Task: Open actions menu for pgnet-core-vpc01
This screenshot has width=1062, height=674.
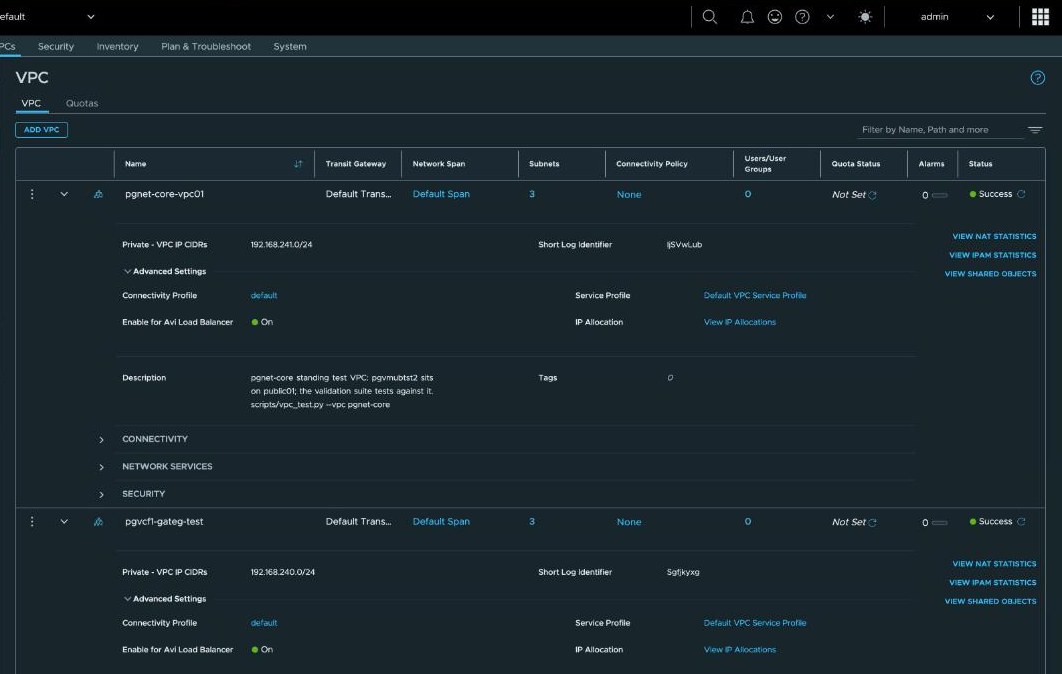Action: click(x=32, y=194)
